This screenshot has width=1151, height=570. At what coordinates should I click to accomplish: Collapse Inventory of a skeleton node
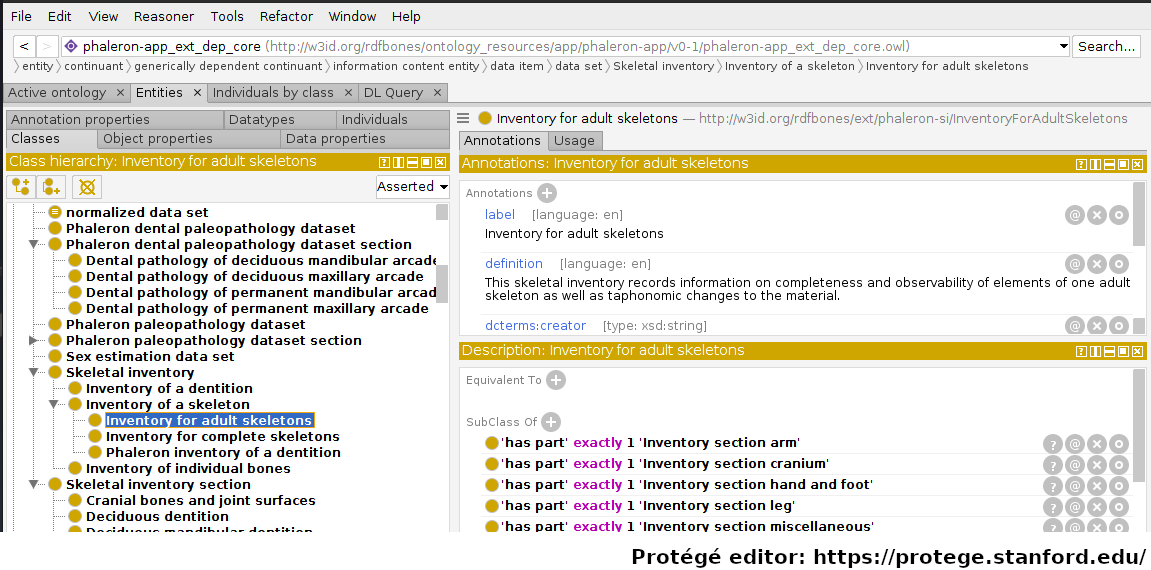(53, 405)
